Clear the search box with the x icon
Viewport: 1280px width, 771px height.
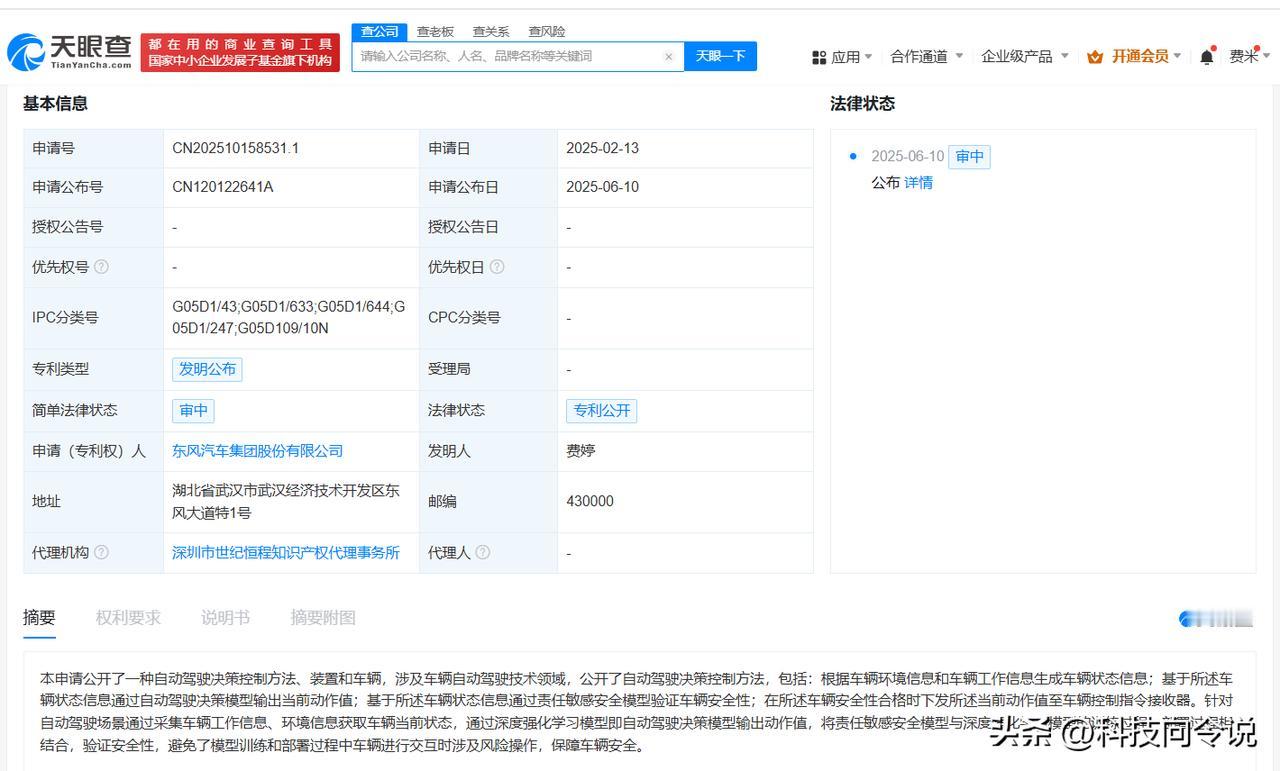pyautogui.click(x=668, y=57)
